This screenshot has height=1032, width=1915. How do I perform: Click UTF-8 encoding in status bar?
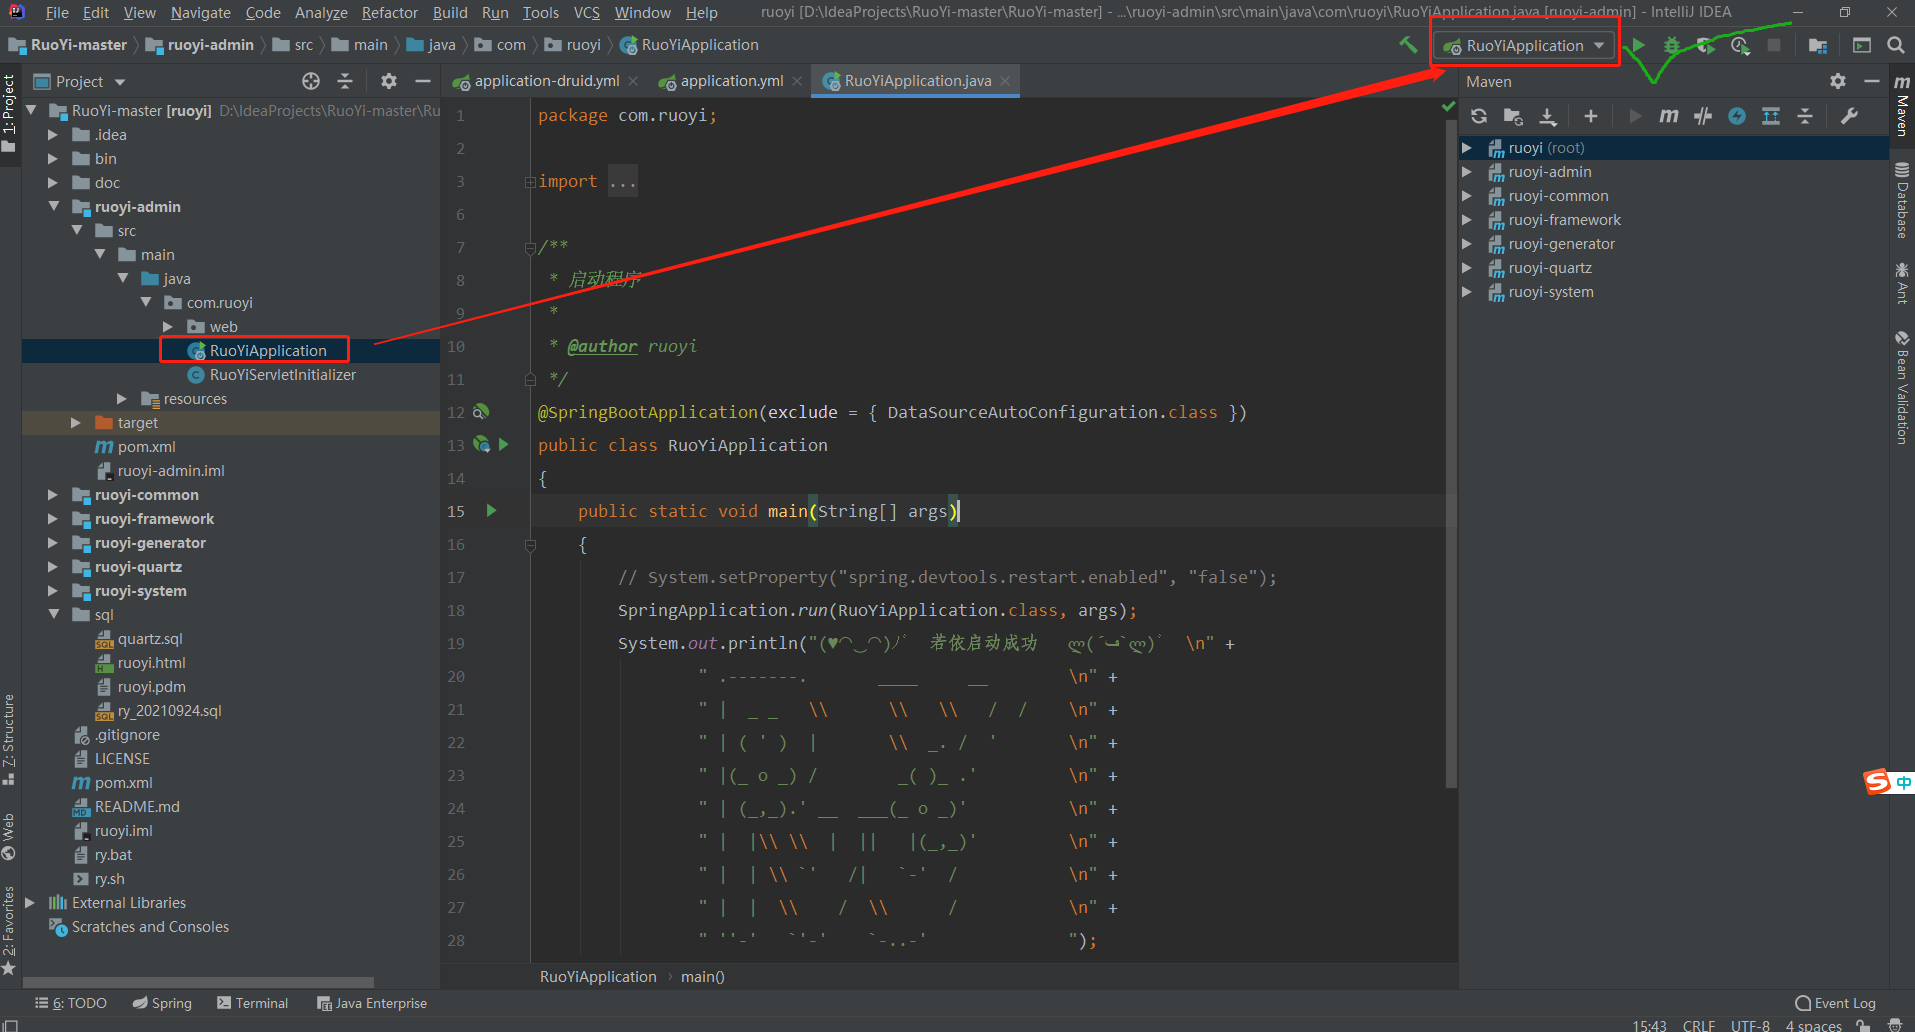pos(1750,1025)
